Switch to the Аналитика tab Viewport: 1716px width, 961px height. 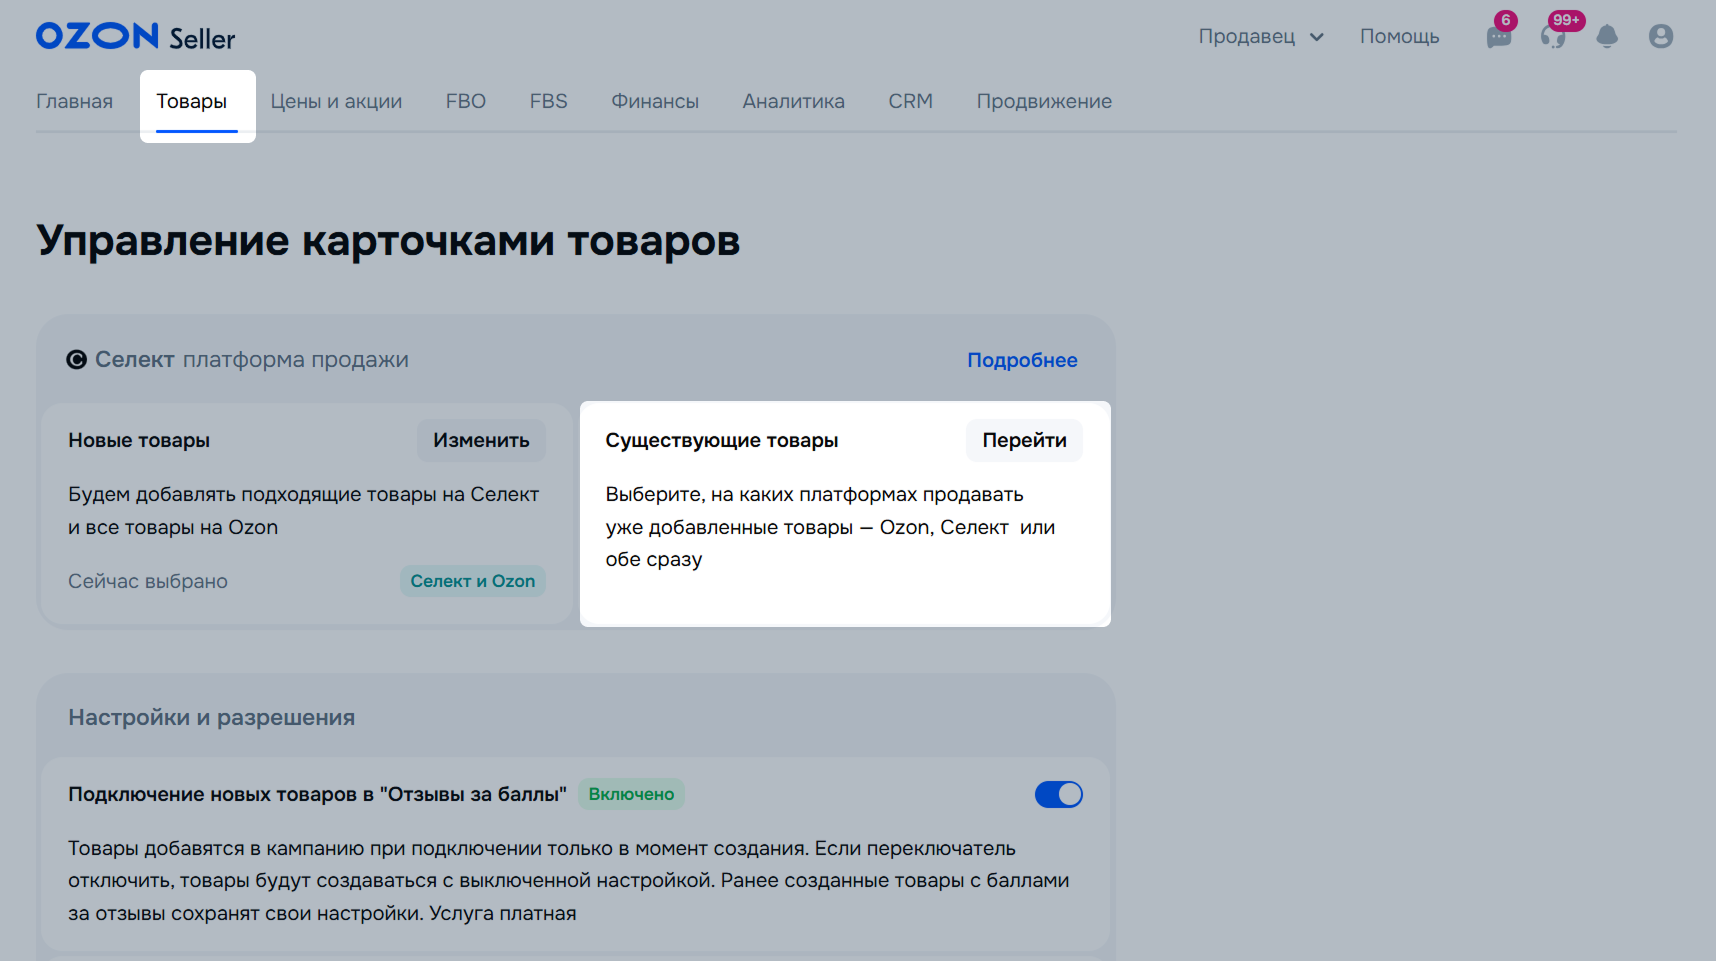(x=793, y=101)
